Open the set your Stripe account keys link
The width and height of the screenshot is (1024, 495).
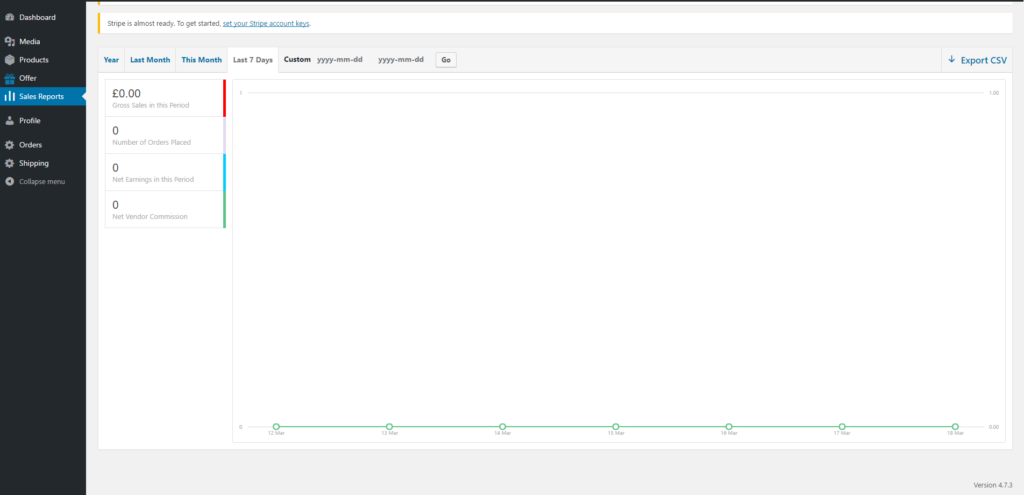pos(266,22)
